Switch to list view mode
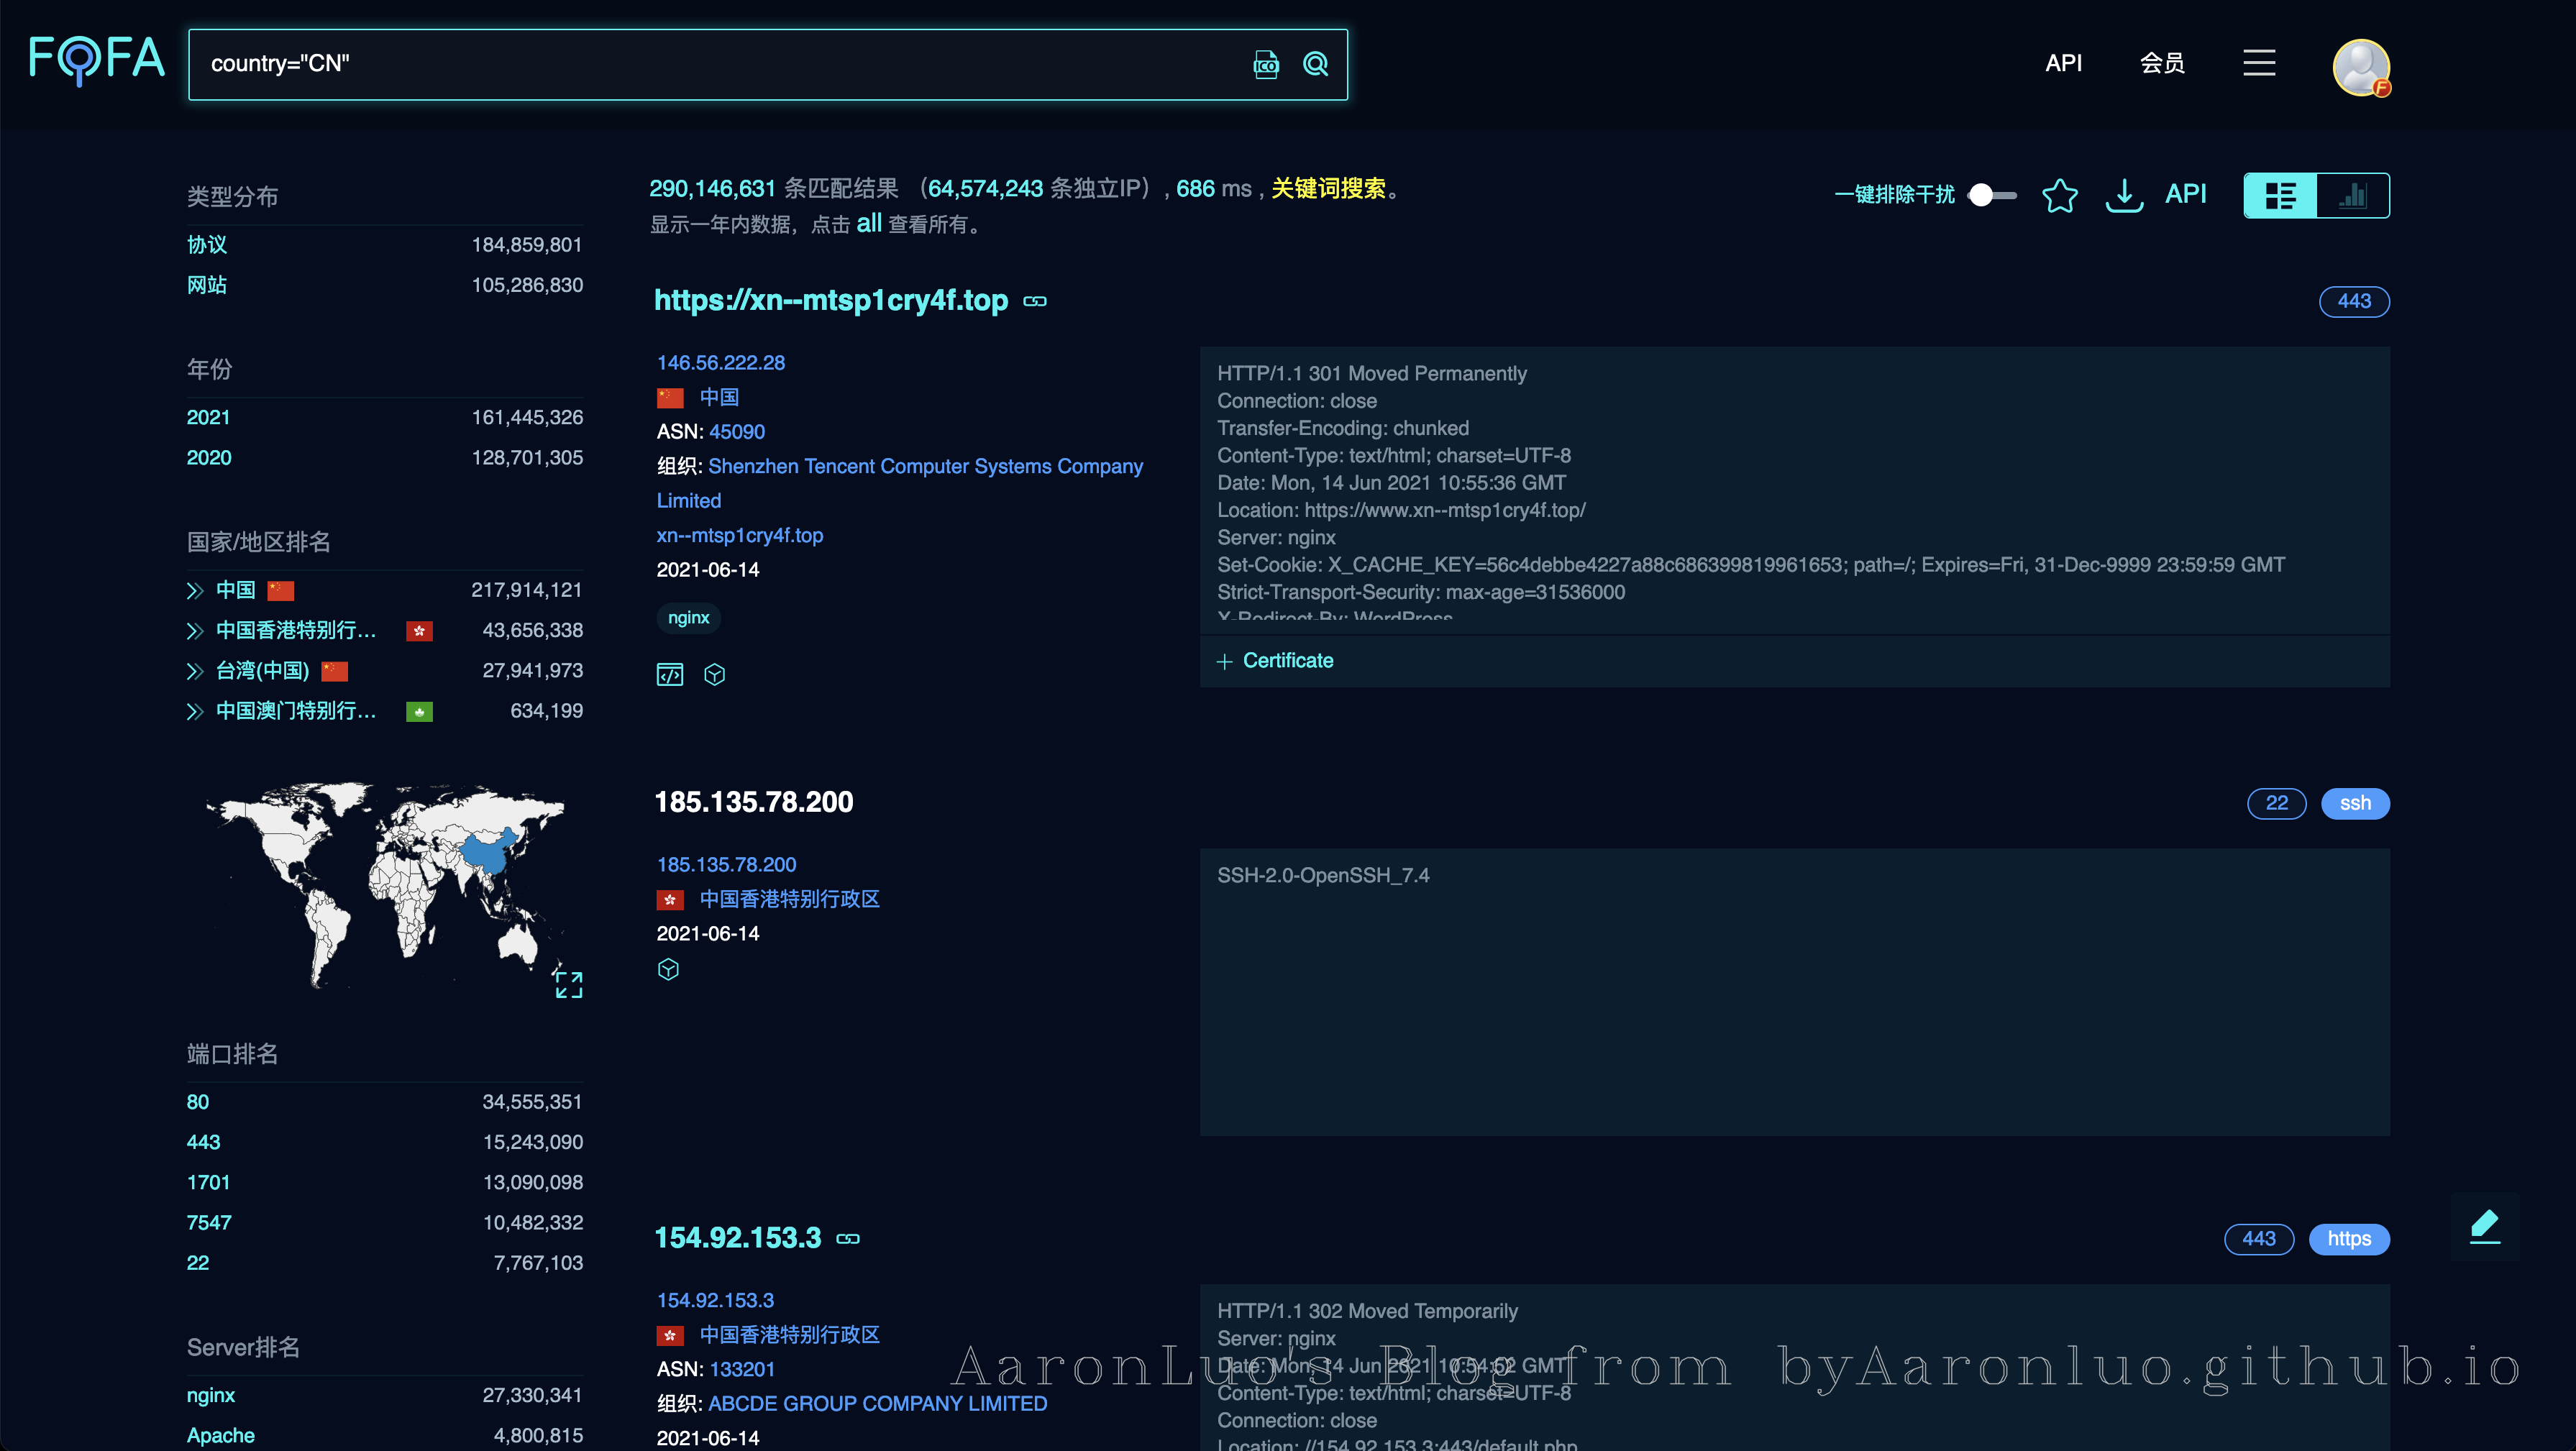 click(2280, 195)
